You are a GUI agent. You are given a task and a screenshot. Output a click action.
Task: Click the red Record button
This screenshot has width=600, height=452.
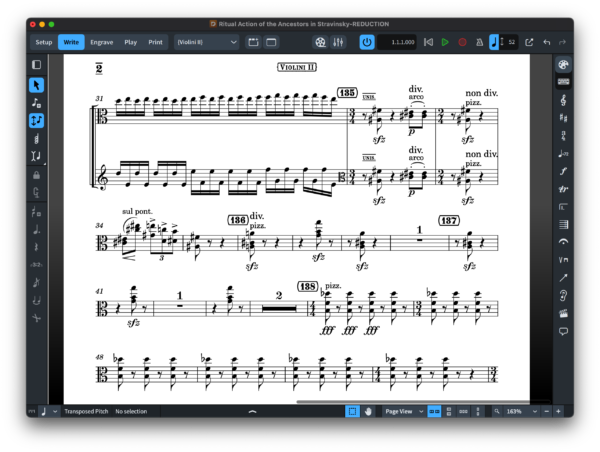(462, 42)
